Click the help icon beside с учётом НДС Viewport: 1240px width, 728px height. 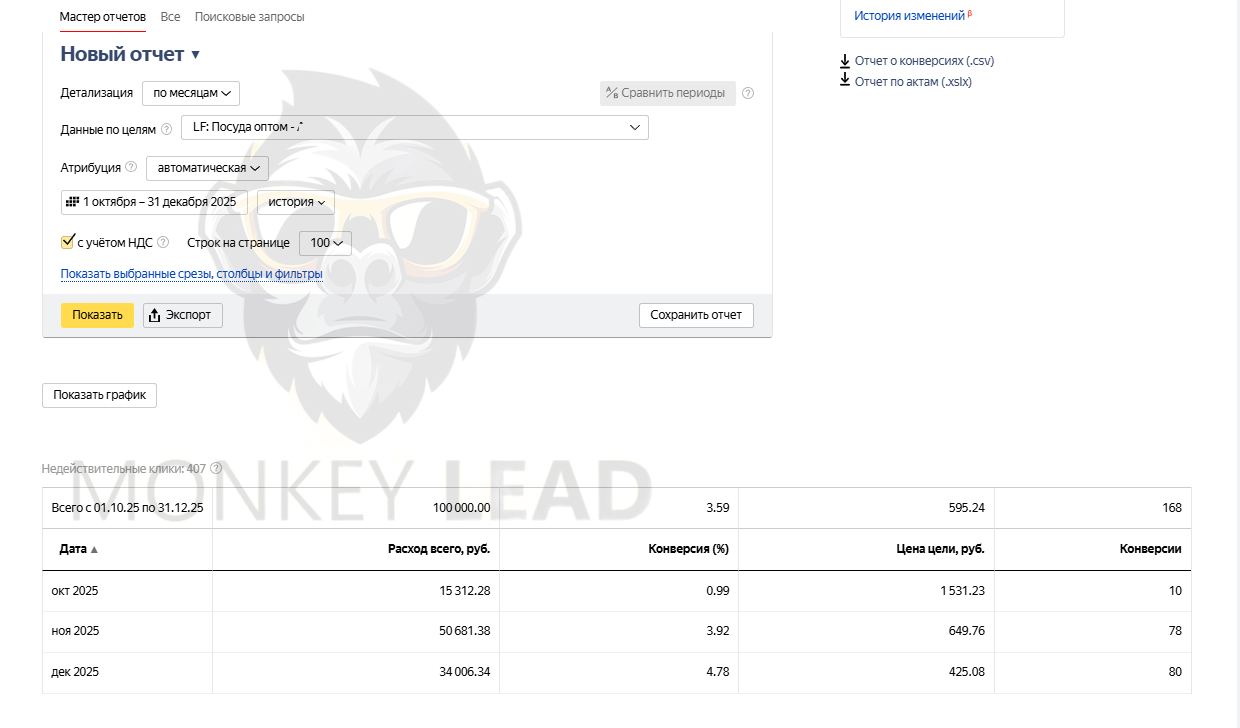point(163,242)
